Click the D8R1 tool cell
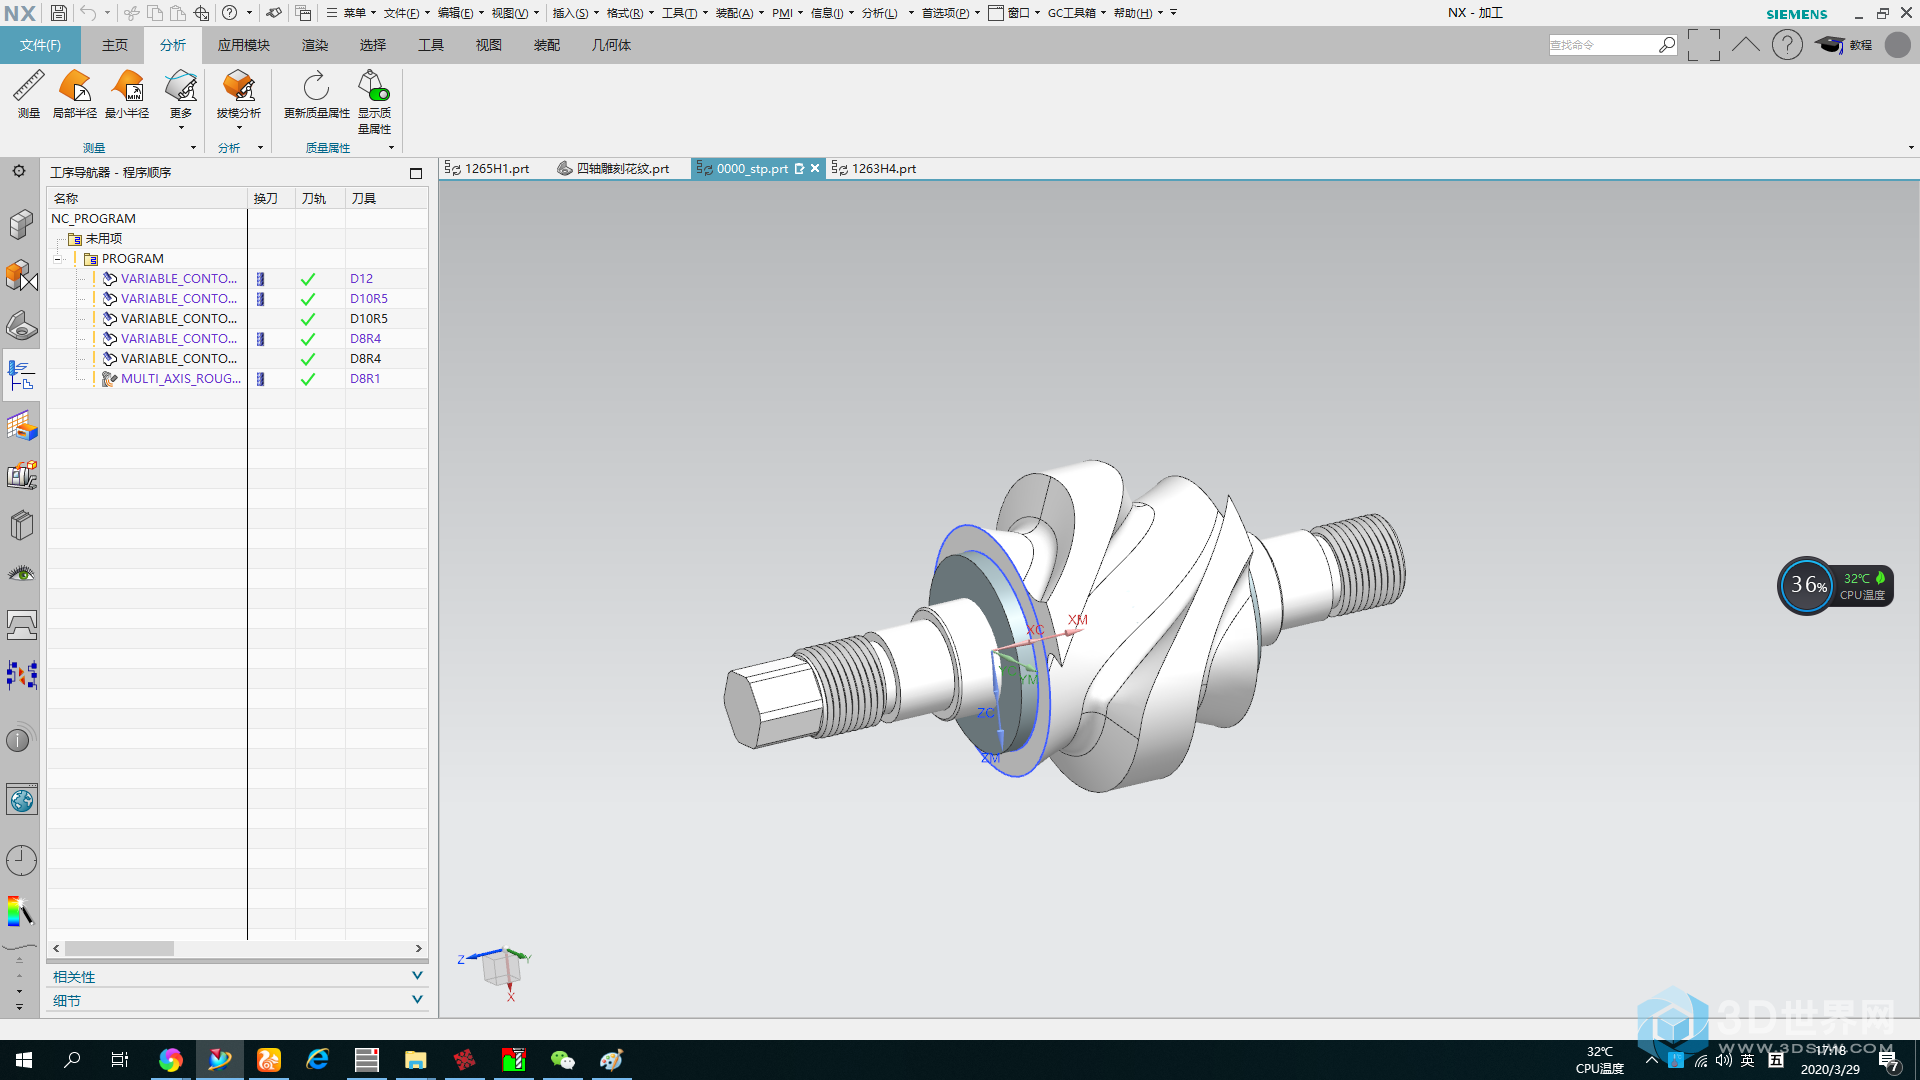1920x1080 pixels. pos(365,379)
